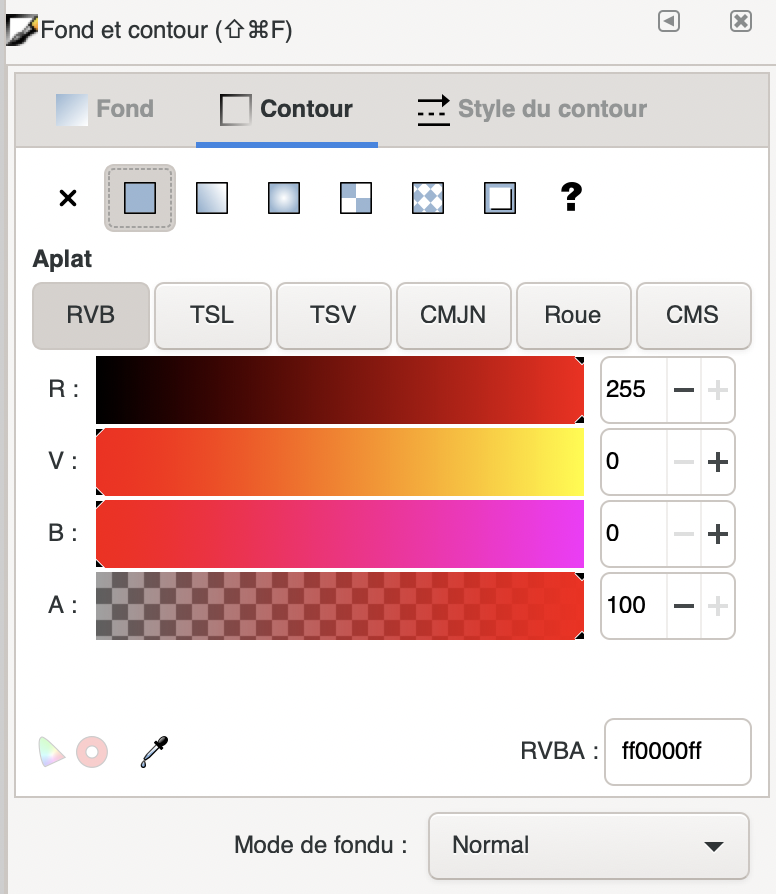The height and width of the screenshot is (894, 776).
Task: Click the B channel color slider
Action: click(x=340, y=533)
